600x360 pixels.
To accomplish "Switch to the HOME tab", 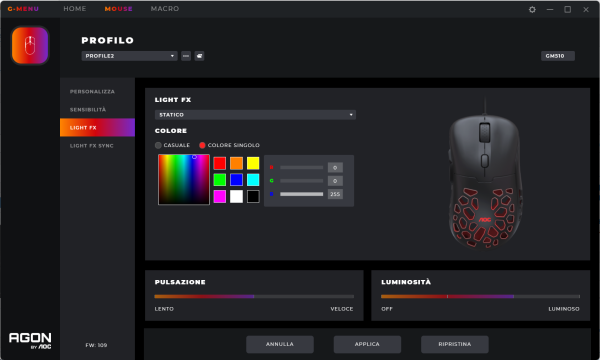I will point(75,9).
